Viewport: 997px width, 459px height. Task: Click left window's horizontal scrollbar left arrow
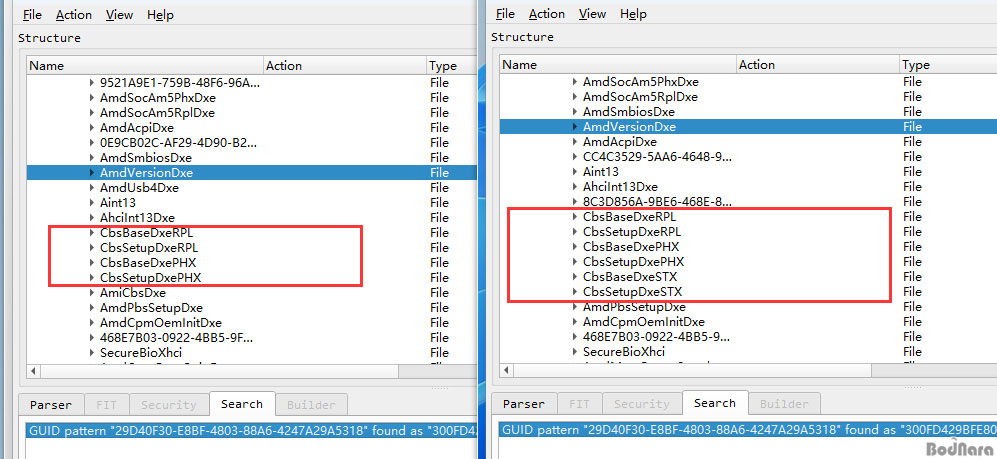[35, 371]
